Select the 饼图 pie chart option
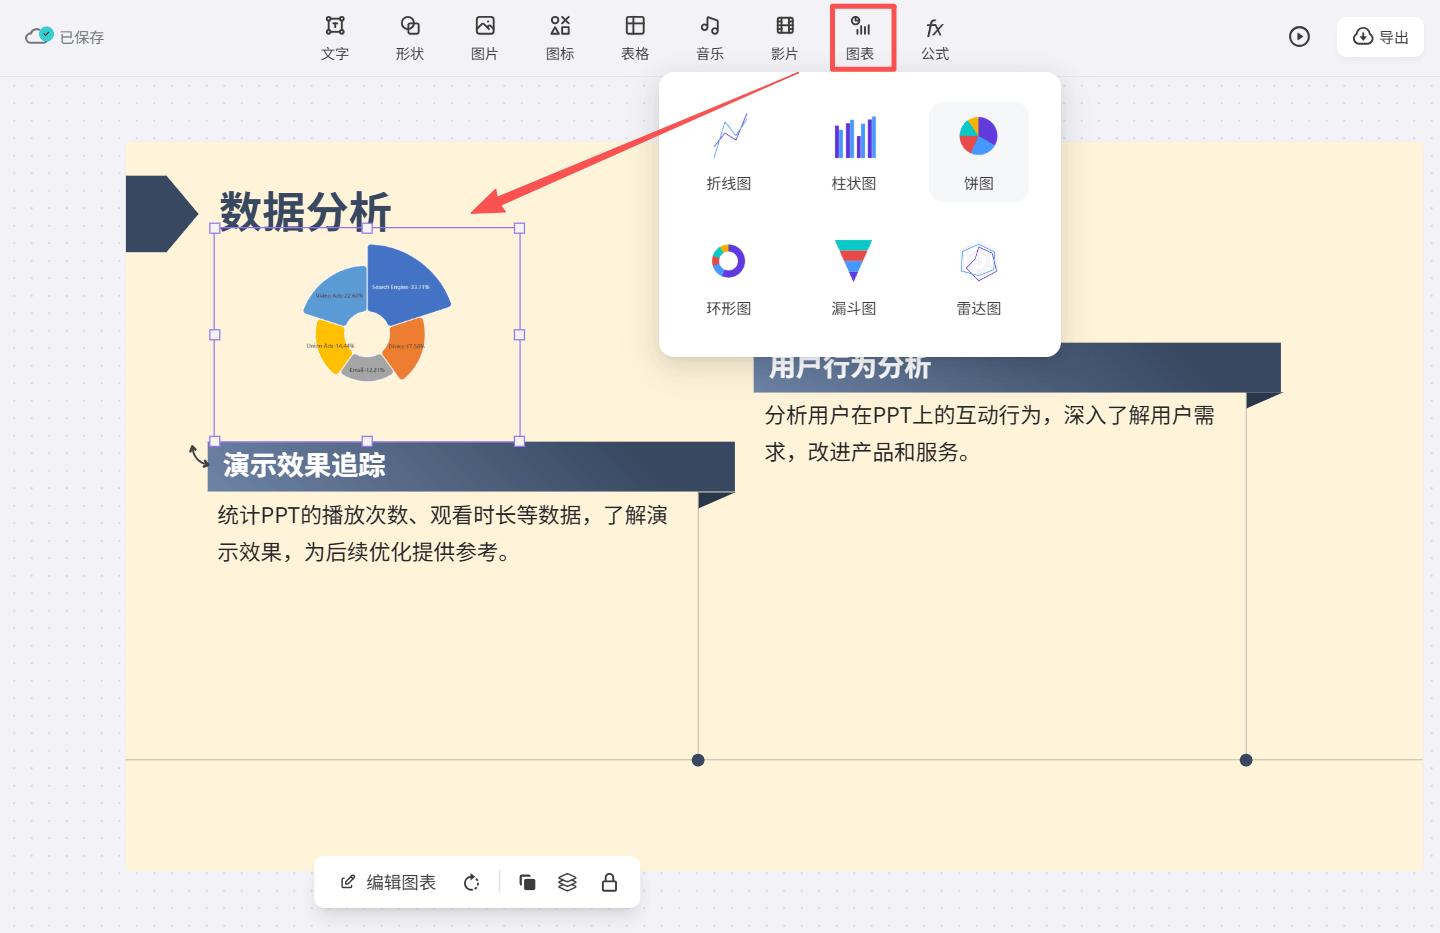 979,152
